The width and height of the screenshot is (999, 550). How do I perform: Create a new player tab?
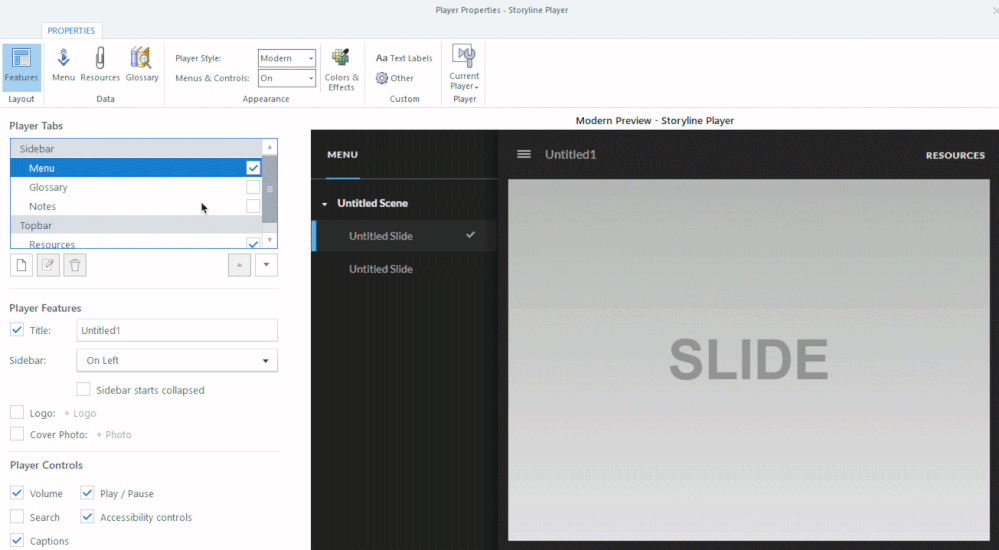(x=21, y=265)
